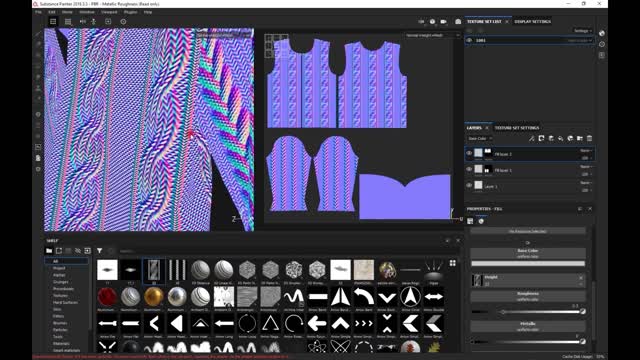Switch to the Display Settings tab
Viewport: 640px width, 360px height.
pyautogui.click(x=532, y=22)
